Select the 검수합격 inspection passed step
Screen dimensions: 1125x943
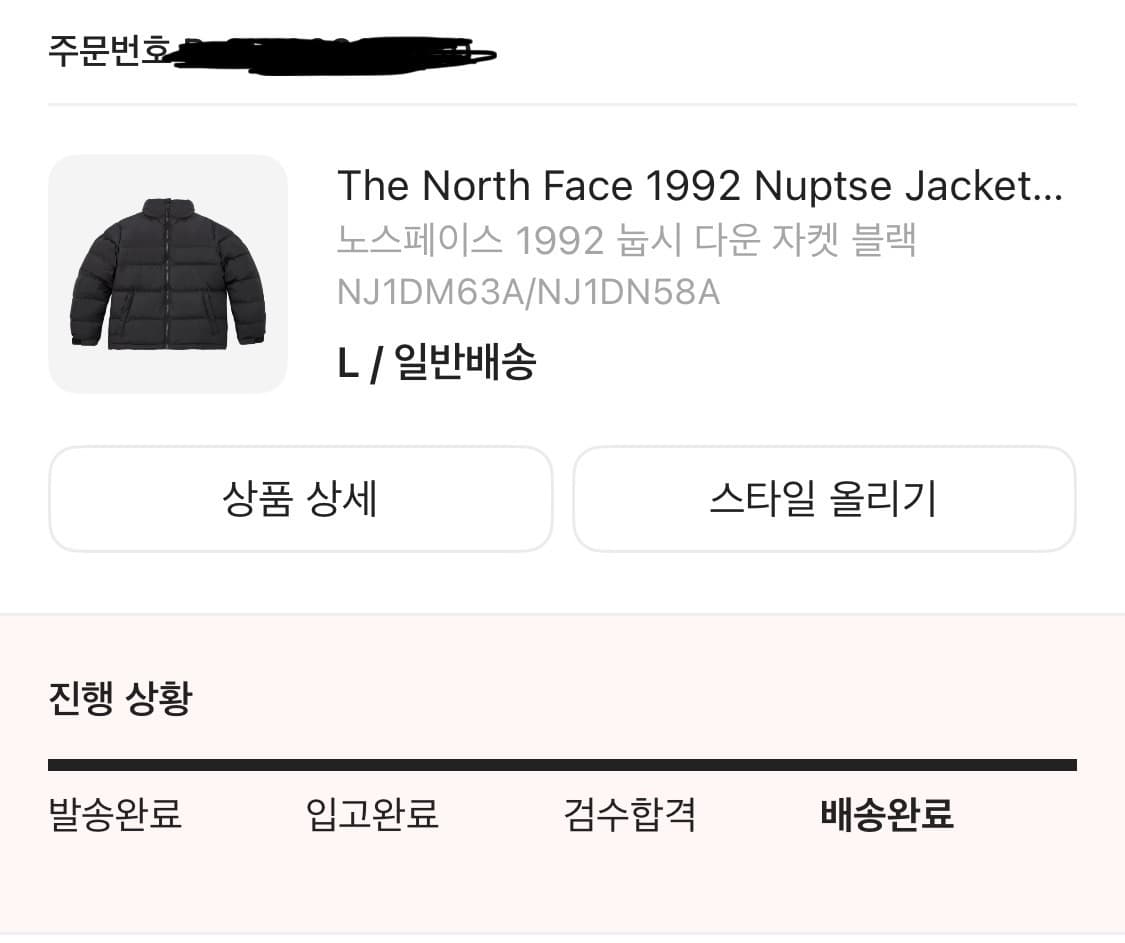coord(628,816)
